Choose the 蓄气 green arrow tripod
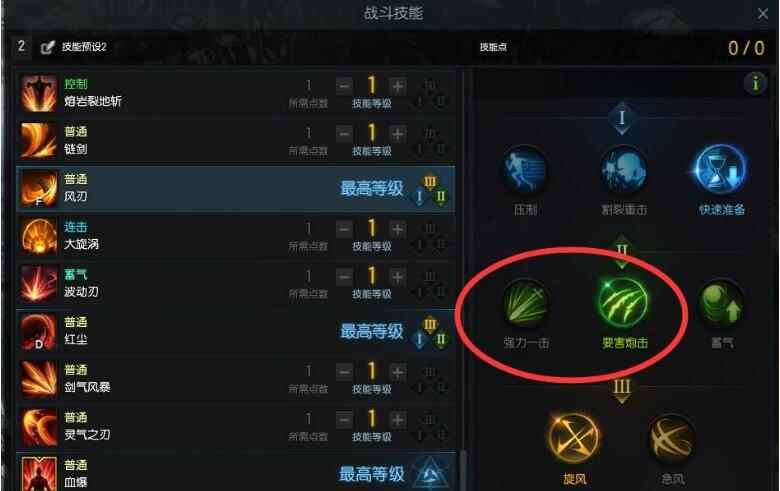The width and height of the screenshot is (780, 491). click(721, 302)
